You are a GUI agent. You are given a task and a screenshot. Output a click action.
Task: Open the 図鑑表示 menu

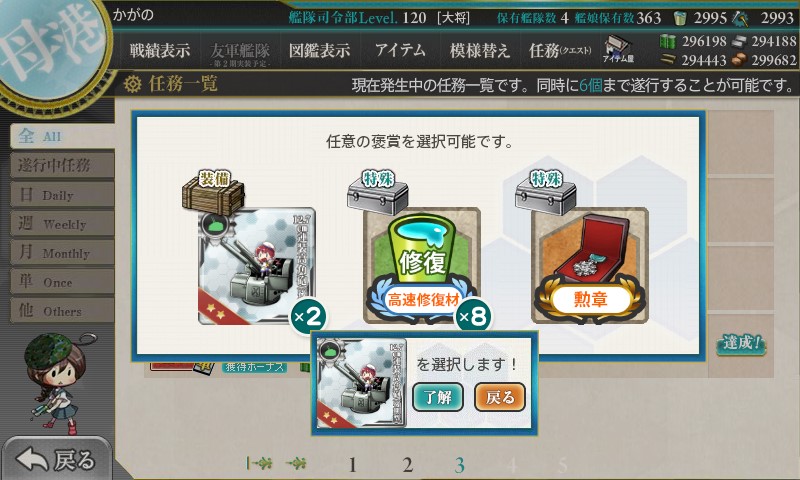pyautogui.click(x=320, y=50)
